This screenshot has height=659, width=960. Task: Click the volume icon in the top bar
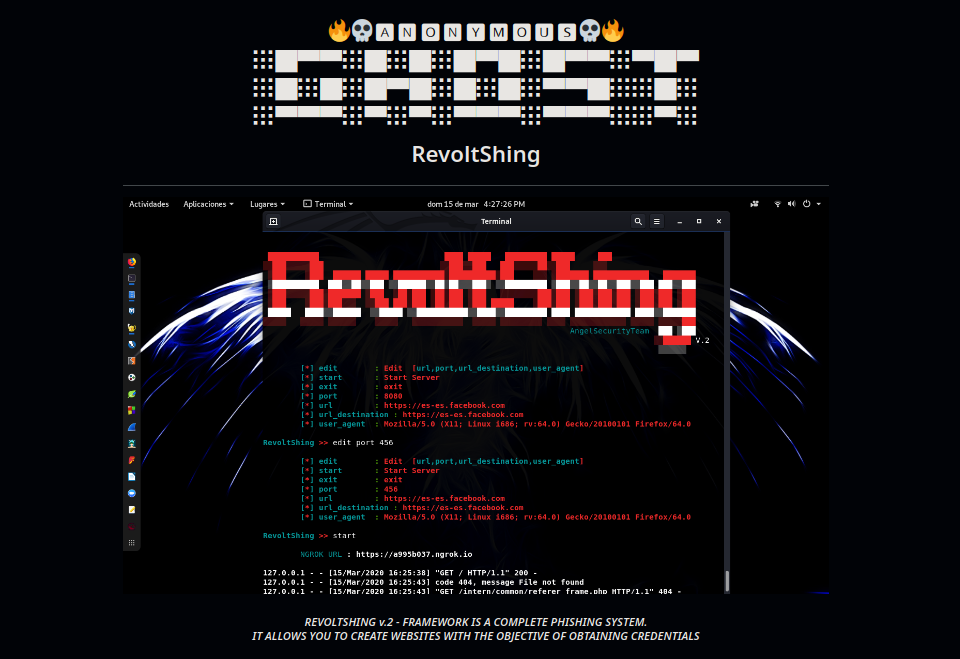(x=791, y=203)
